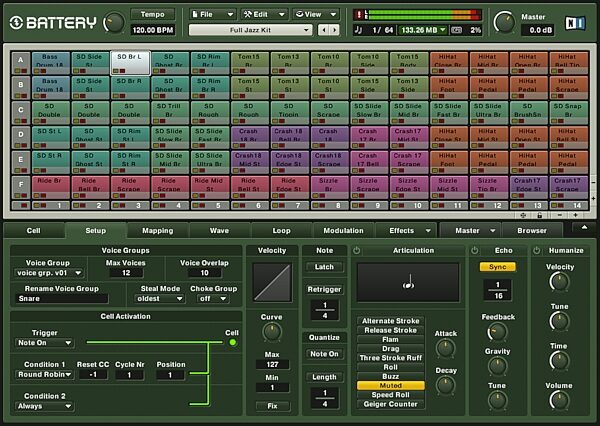This screenshot has width=600, height=426.
Task: Open the Voice Group dropdown
Action: pos(49,273)
